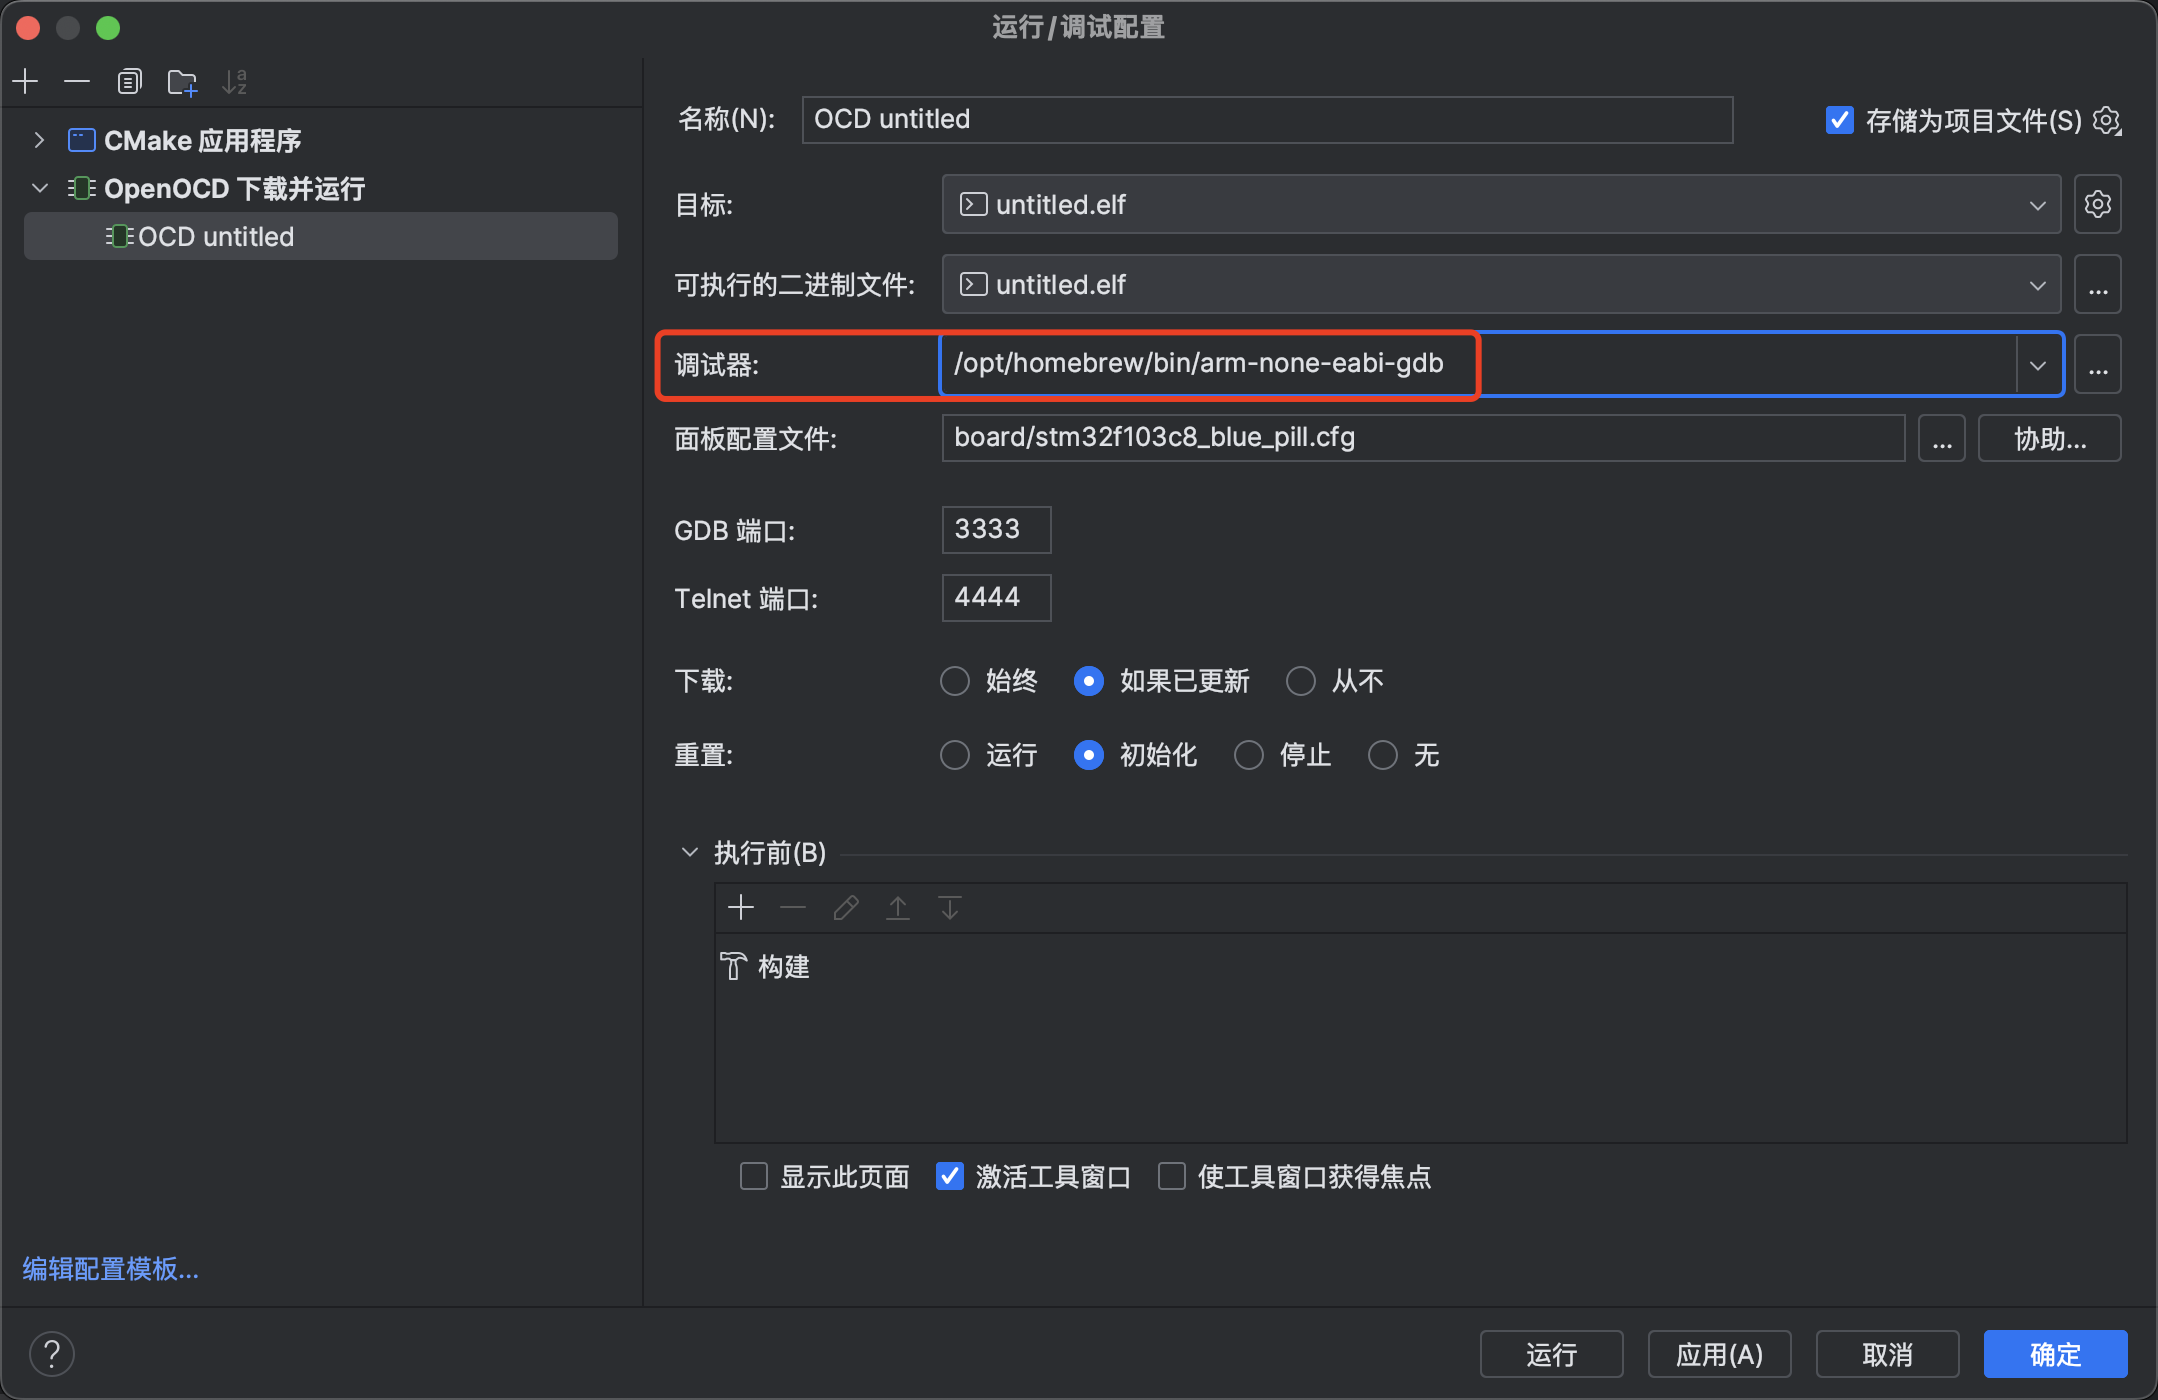This screenshot has height=1400, width=2158.
Task: Select OCD untitled configuration in tree
Action: coord(216,237)
